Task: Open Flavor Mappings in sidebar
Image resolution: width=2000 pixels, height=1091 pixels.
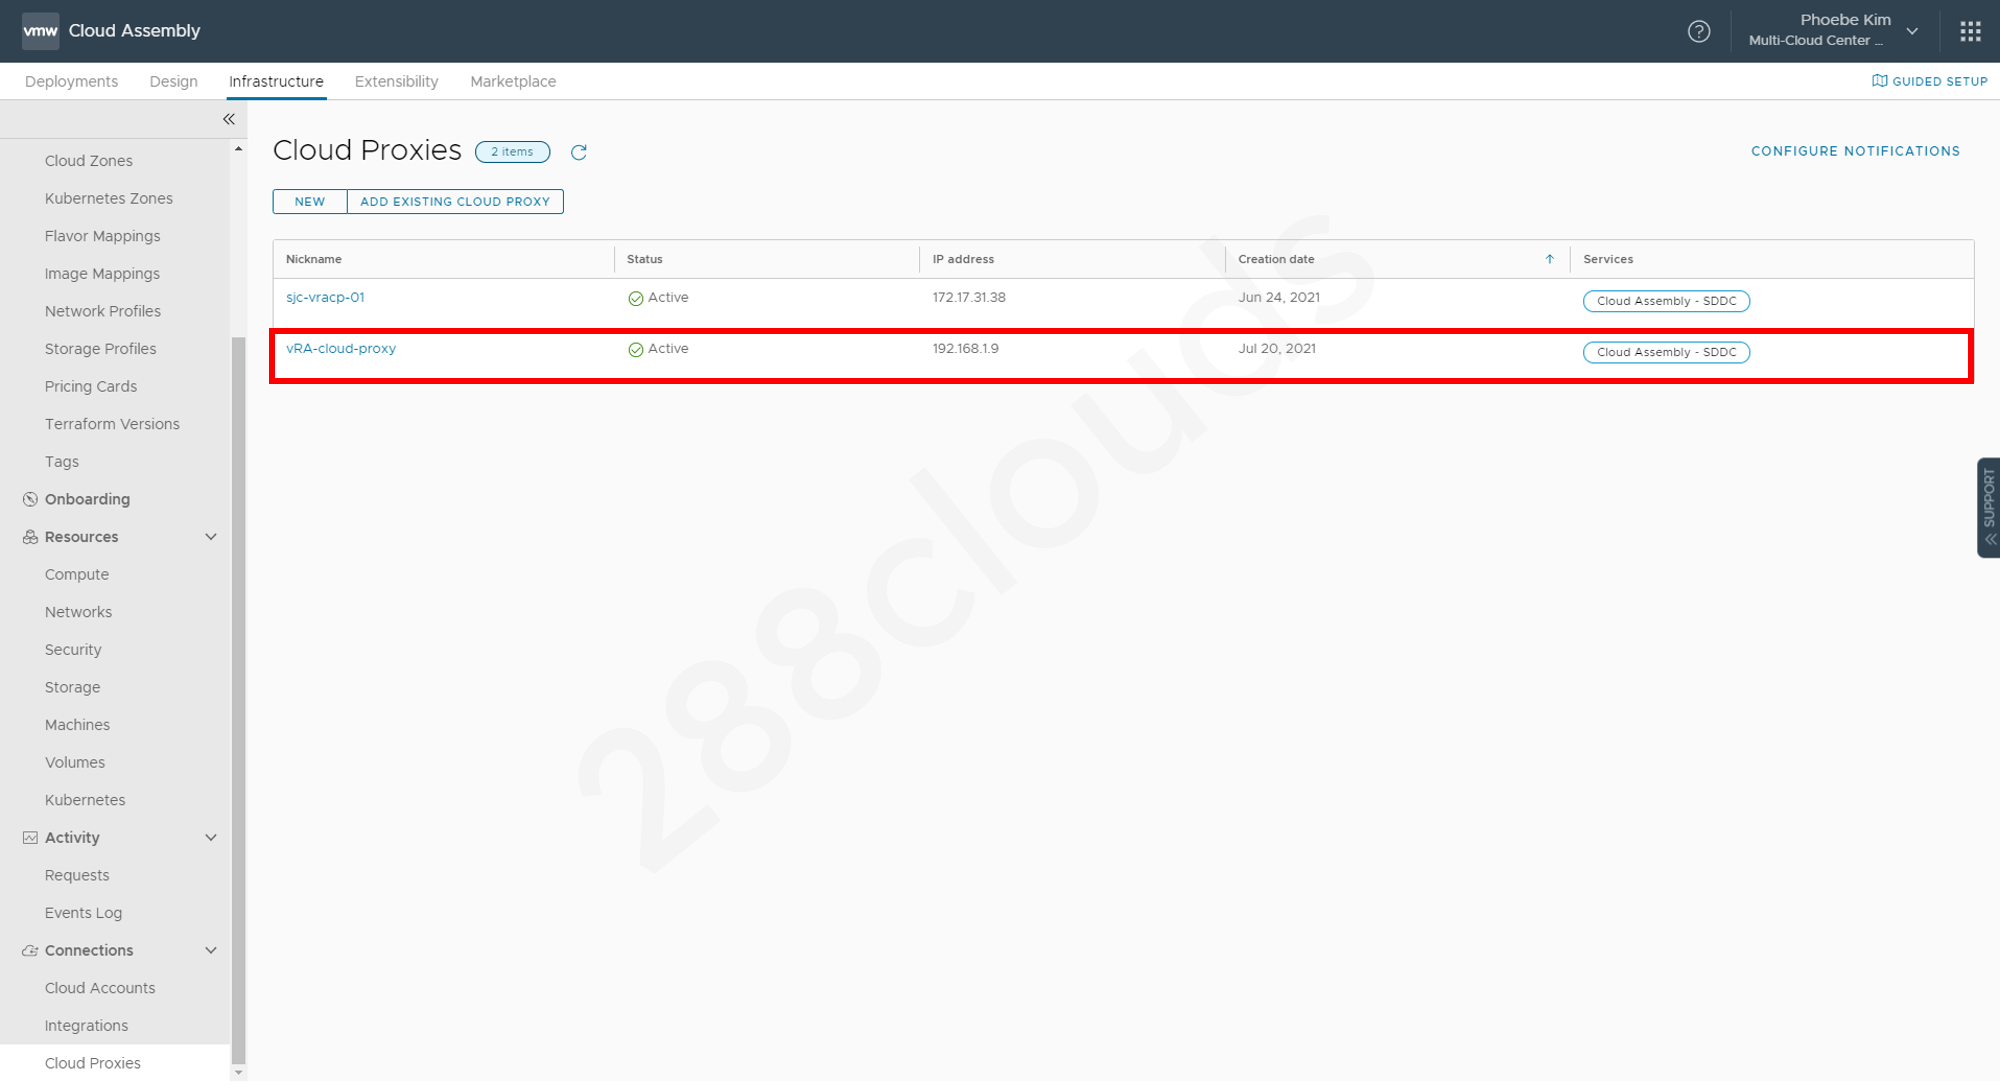Action: tap(102, 236)
